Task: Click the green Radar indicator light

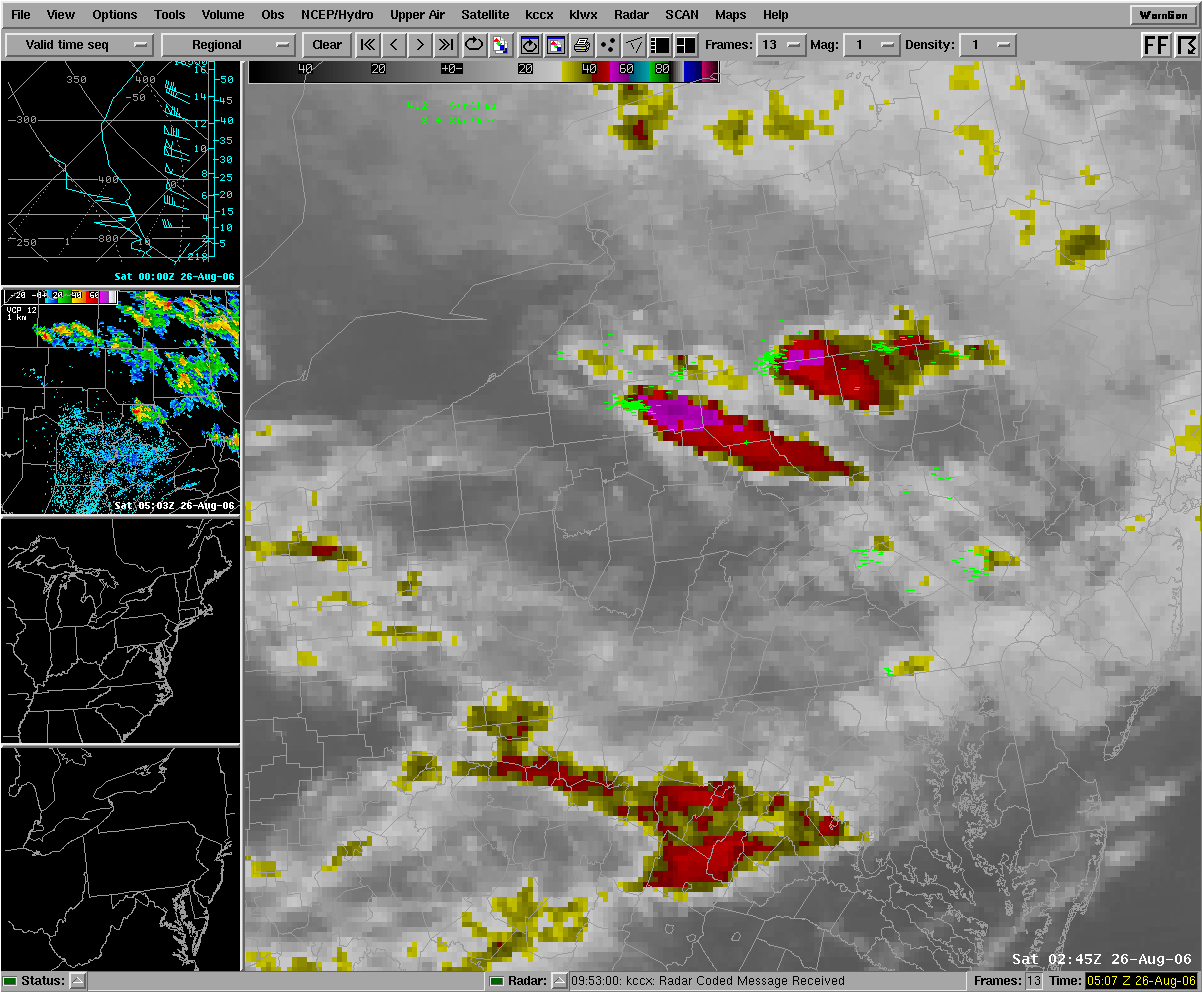Action: tap(496, 981)
